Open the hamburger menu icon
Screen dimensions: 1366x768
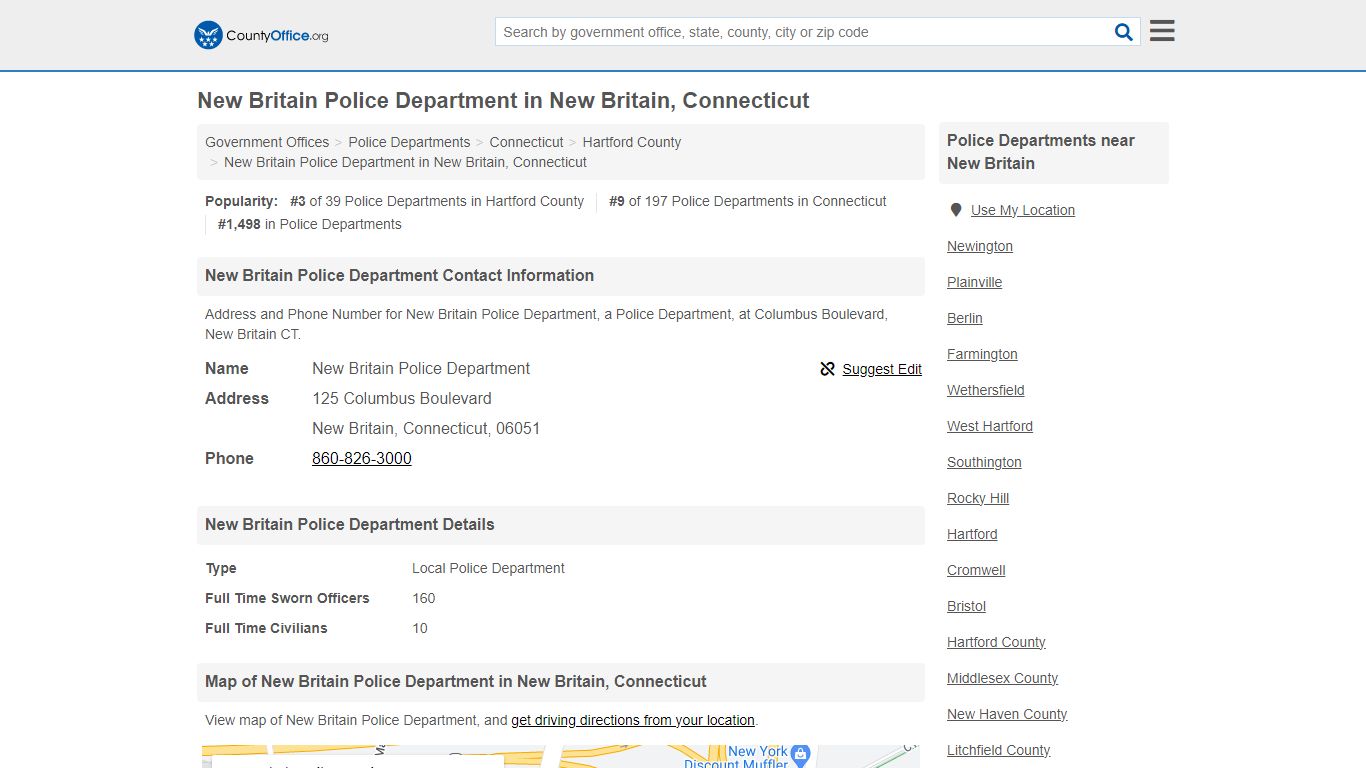[x=1162, y=31]
